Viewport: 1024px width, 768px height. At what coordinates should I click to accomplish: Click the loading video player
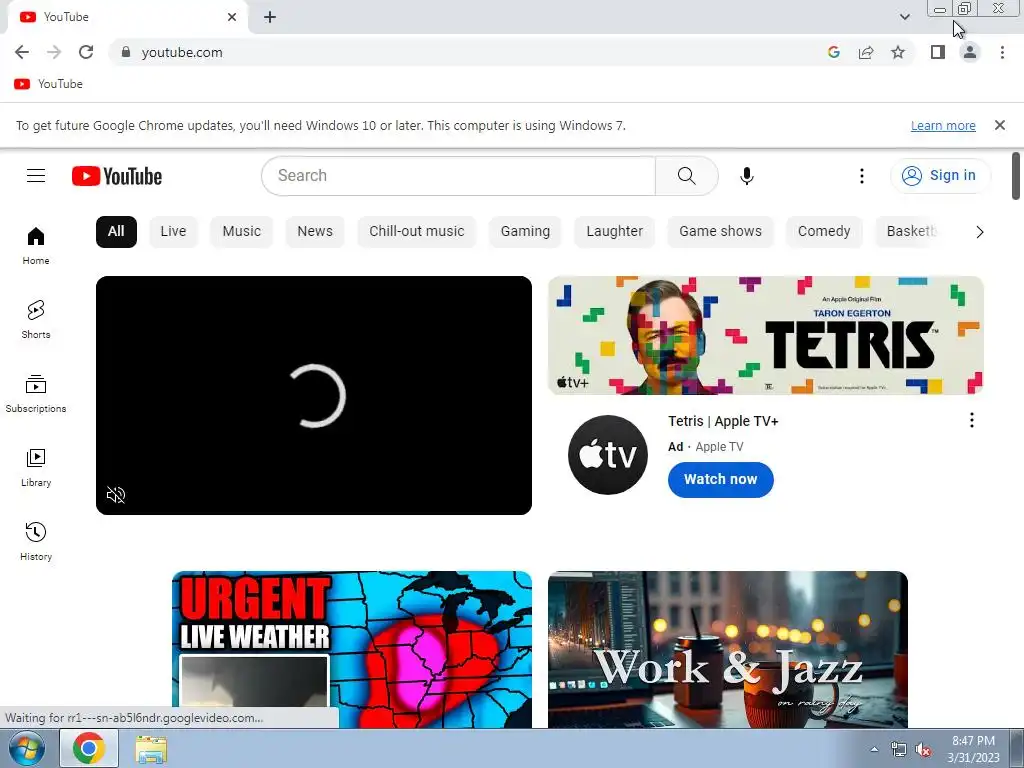(x=313, y=395)
